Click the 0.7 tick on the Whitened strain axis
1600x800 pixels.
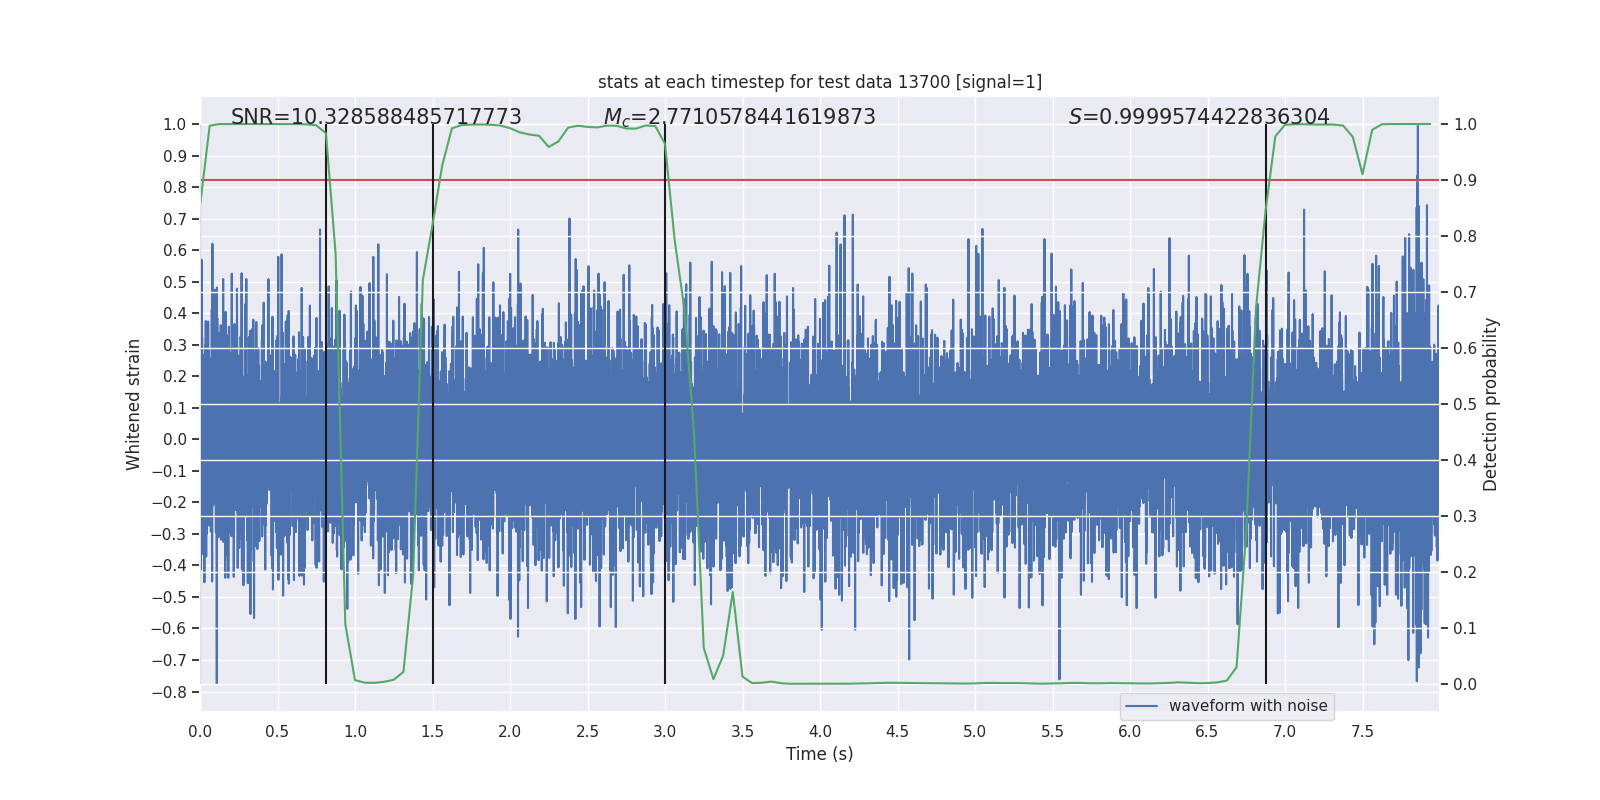pos(175,219)
